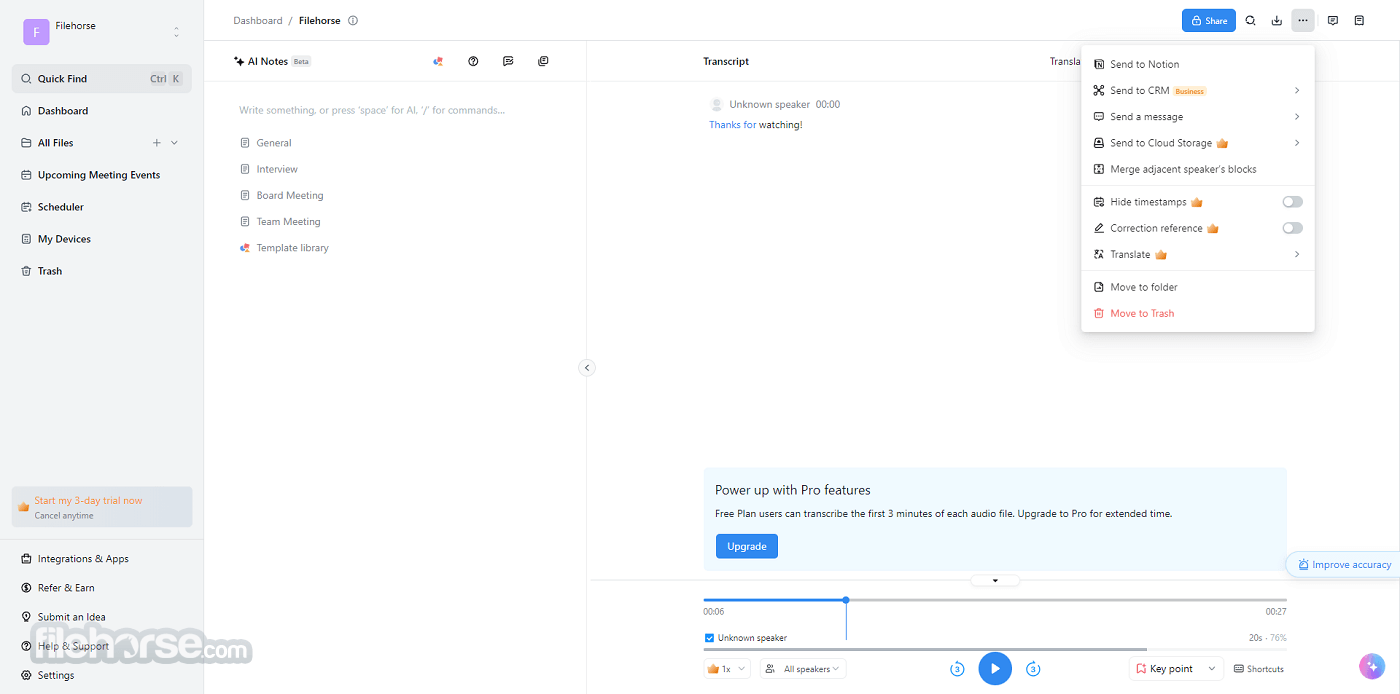Open the comments icon in top bar
Image resolution: width=1400 pixels, height=694 pixels.
click(1333, 20)
